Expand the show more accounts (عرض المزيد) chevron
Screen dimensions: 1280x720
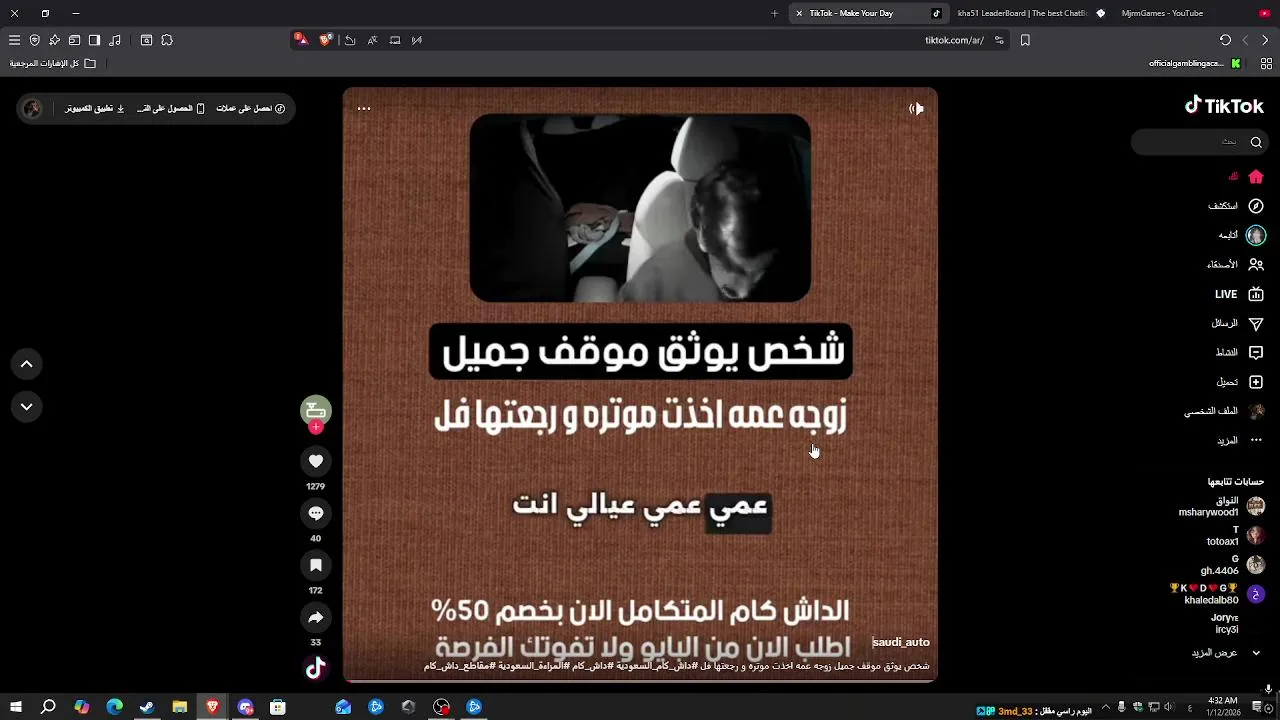coord(1256,653)
